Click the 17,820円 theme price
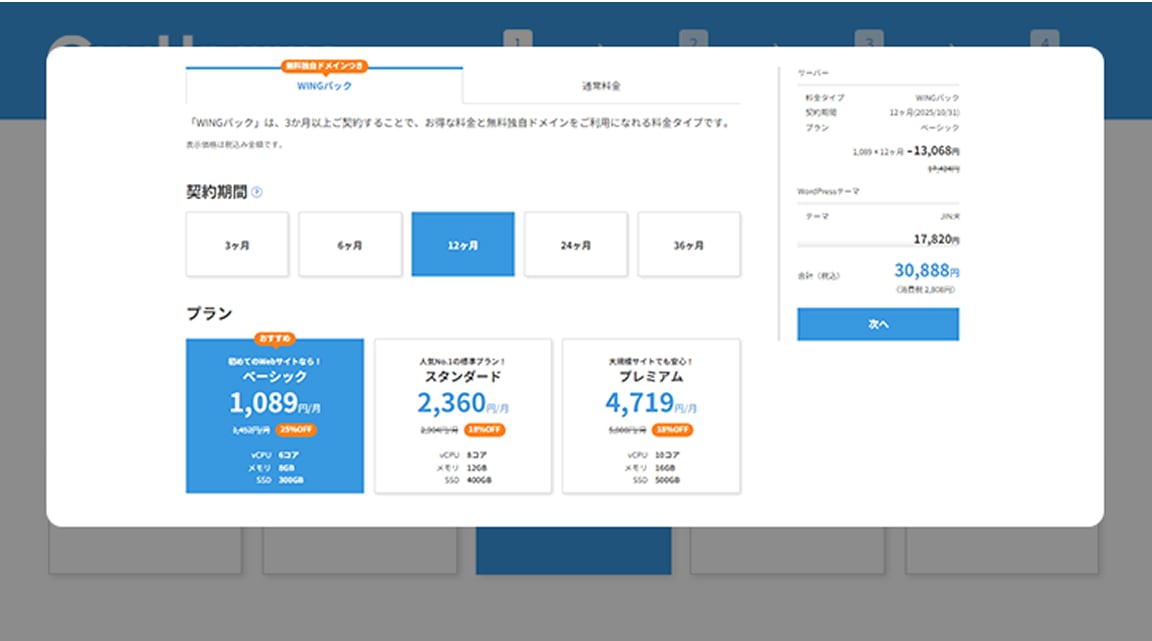 [x=936, y=239]
